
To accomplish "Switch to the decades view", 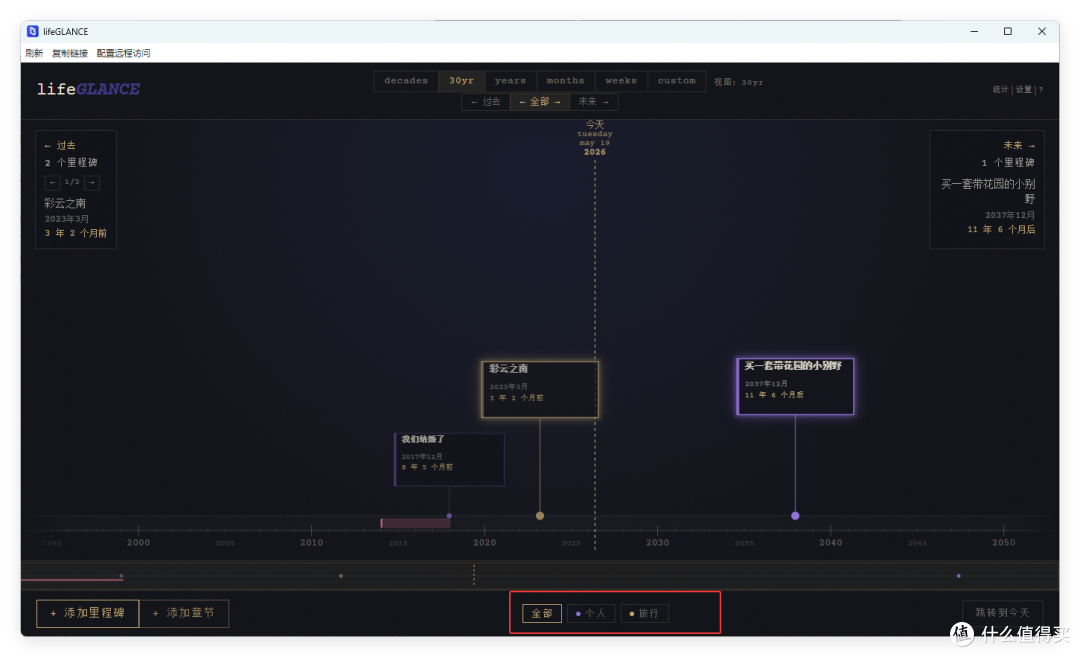I will (x=406, y=81).
